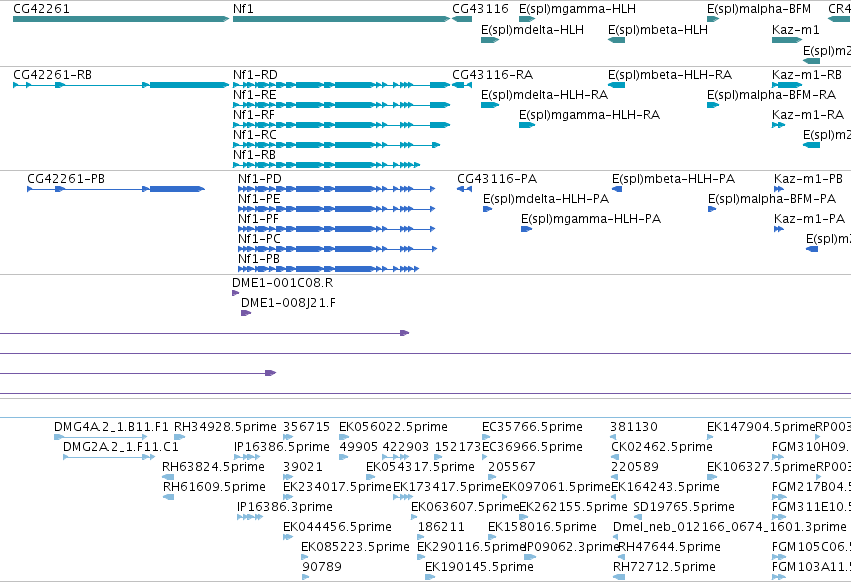Select EST EC35766.5prime
The height and width of the screenshot is (582, 851).
486,437
